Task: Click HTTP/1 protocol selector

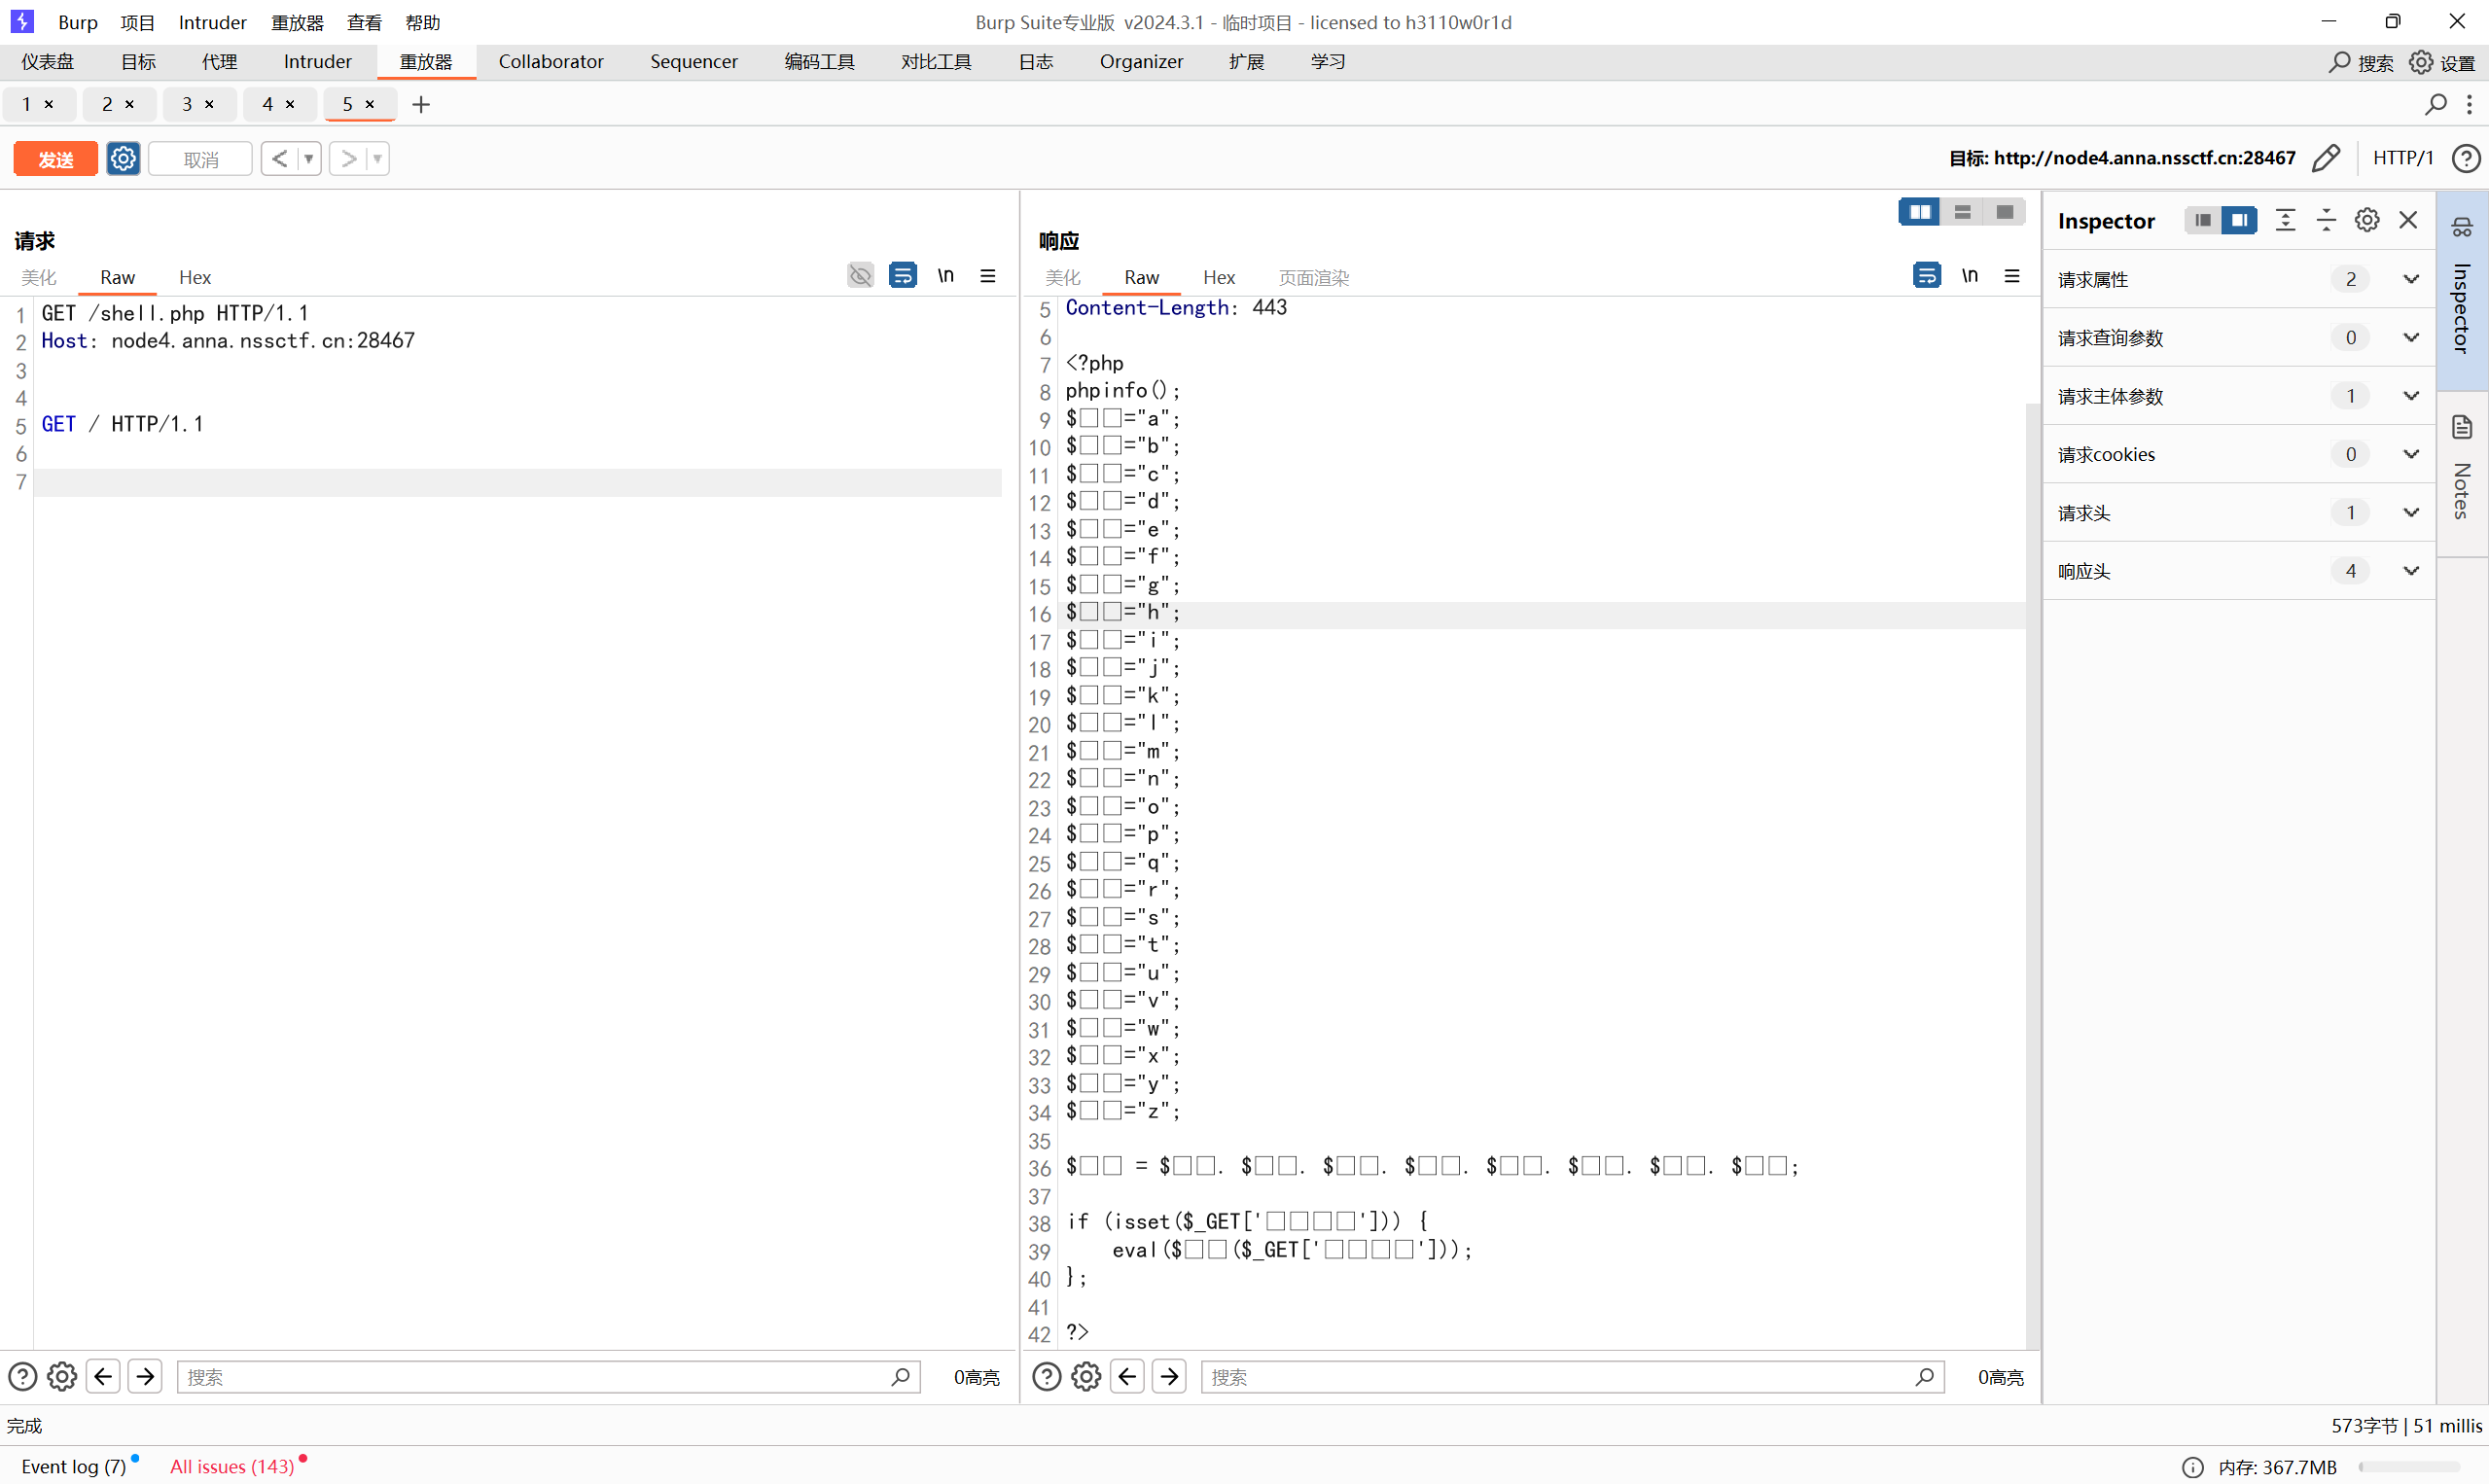Action: coord(2402,158)
